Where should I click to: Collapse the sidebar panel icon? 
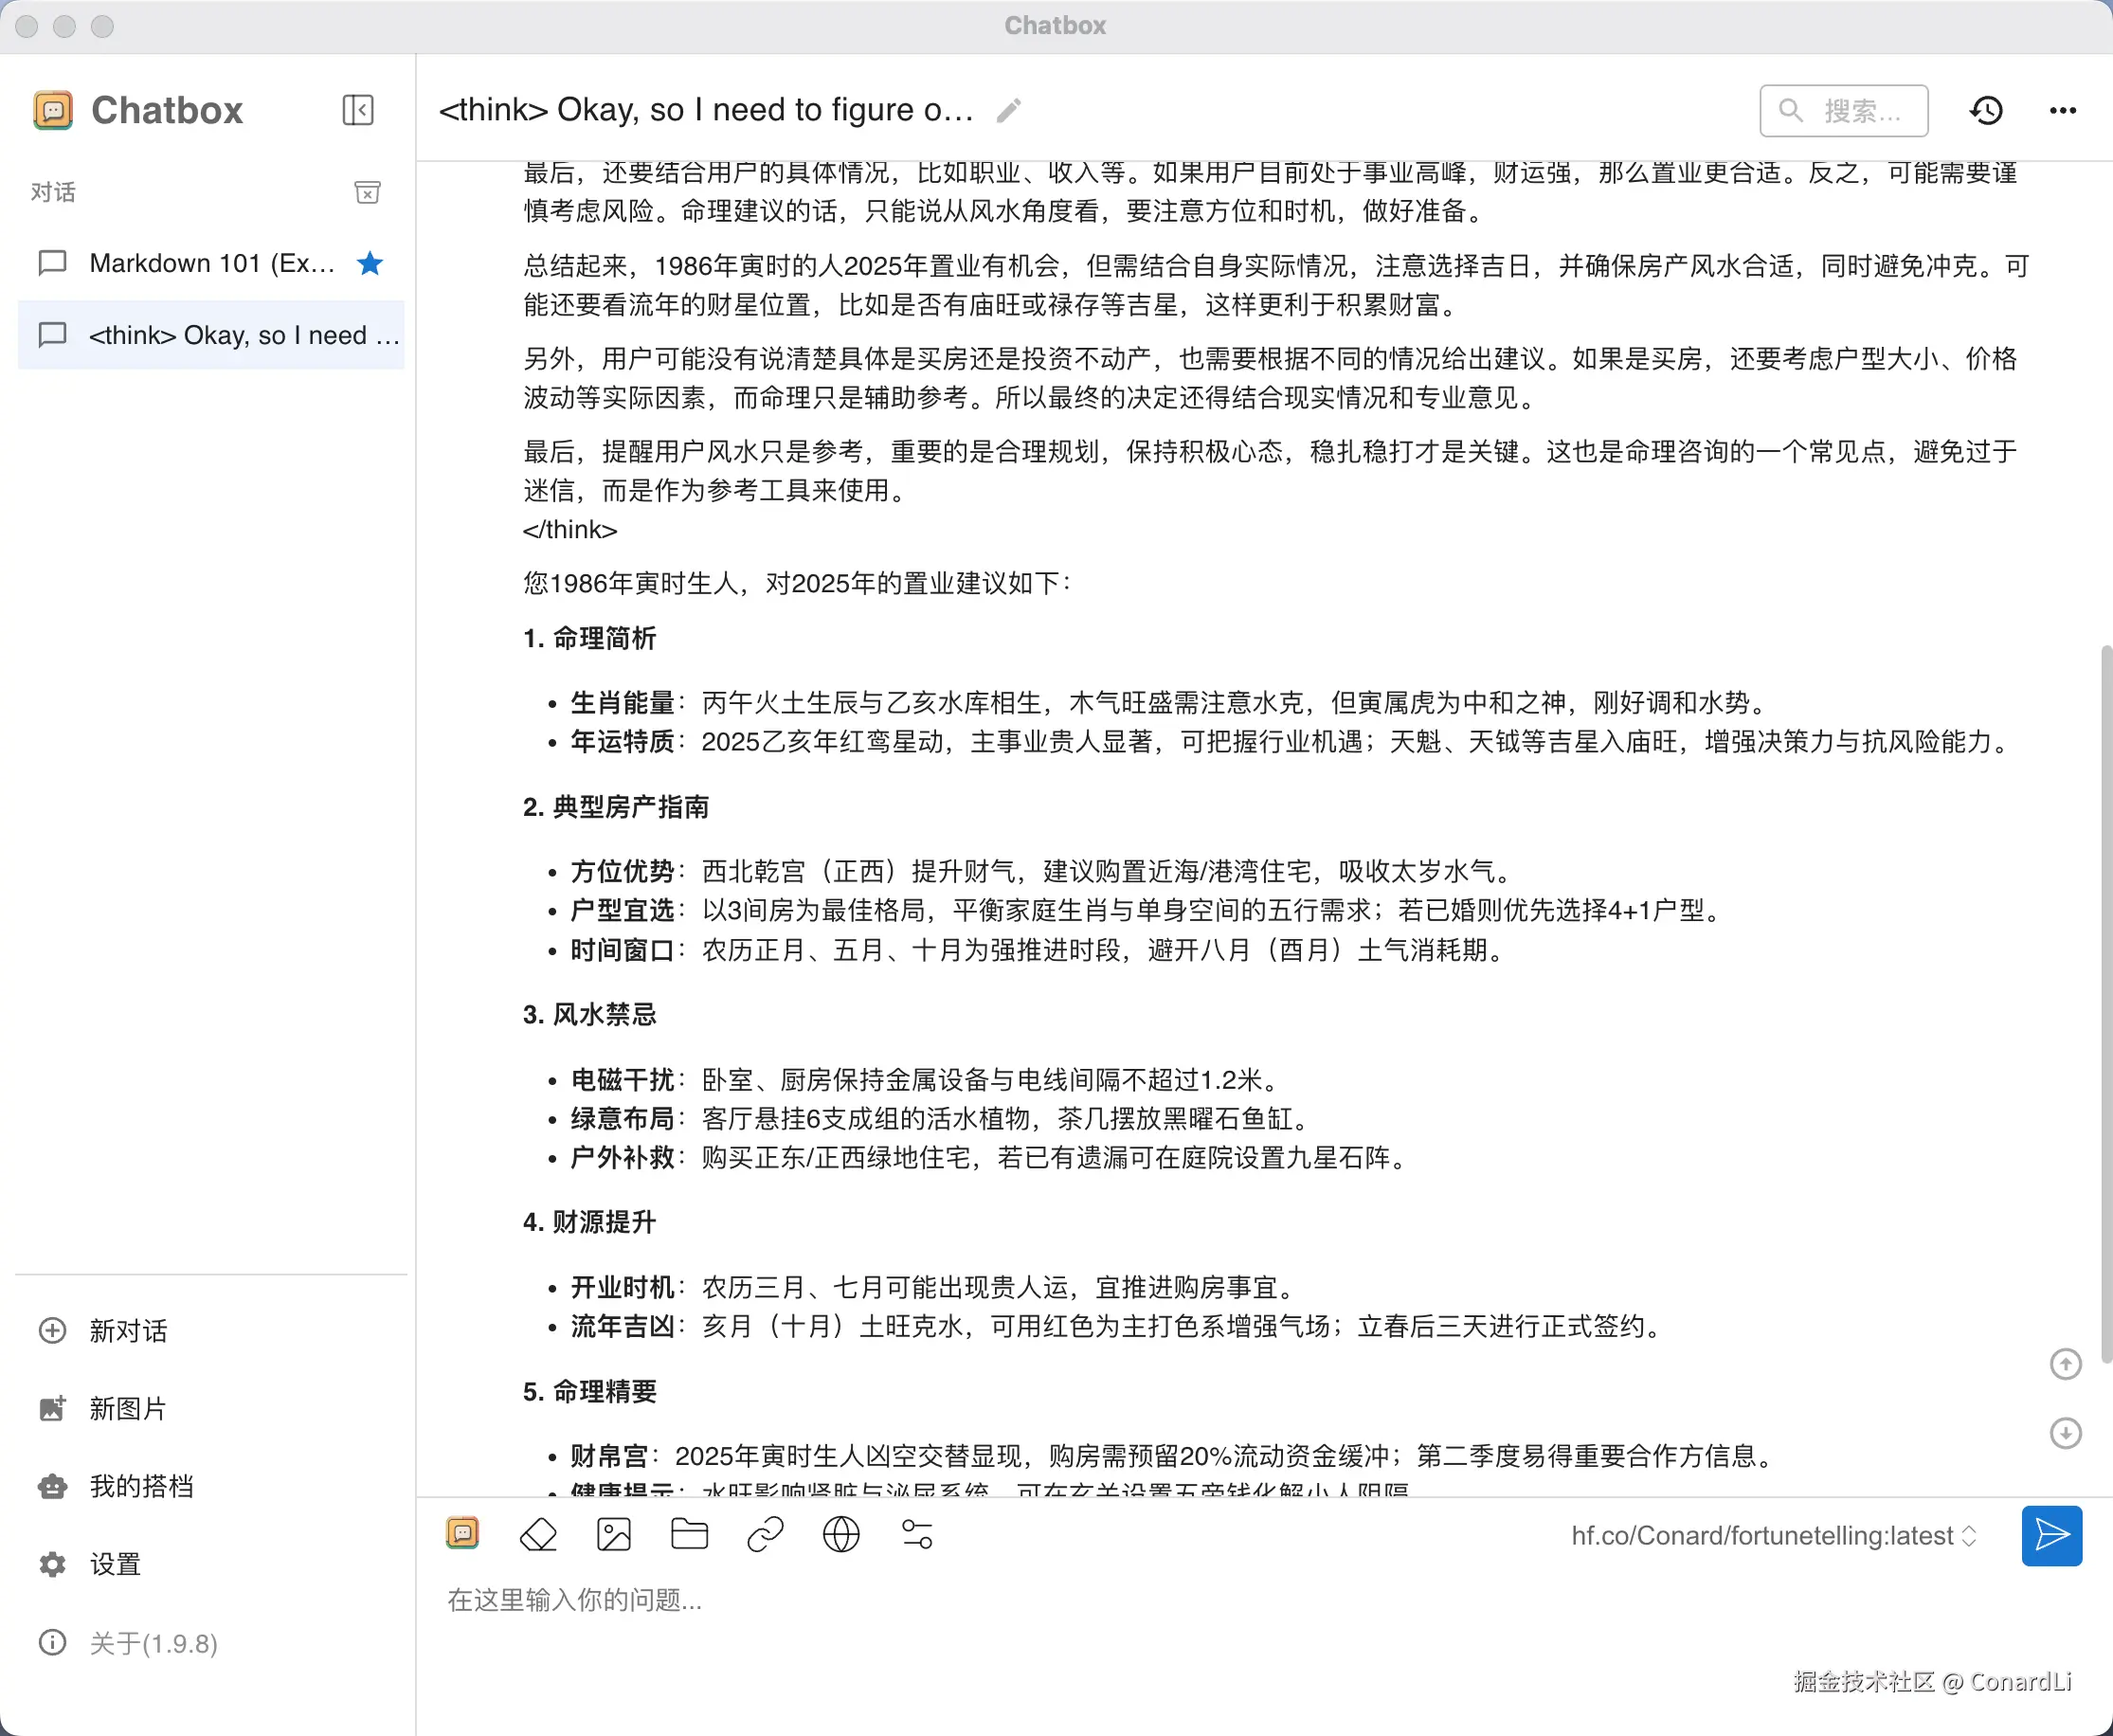click(x=357, y=110)
